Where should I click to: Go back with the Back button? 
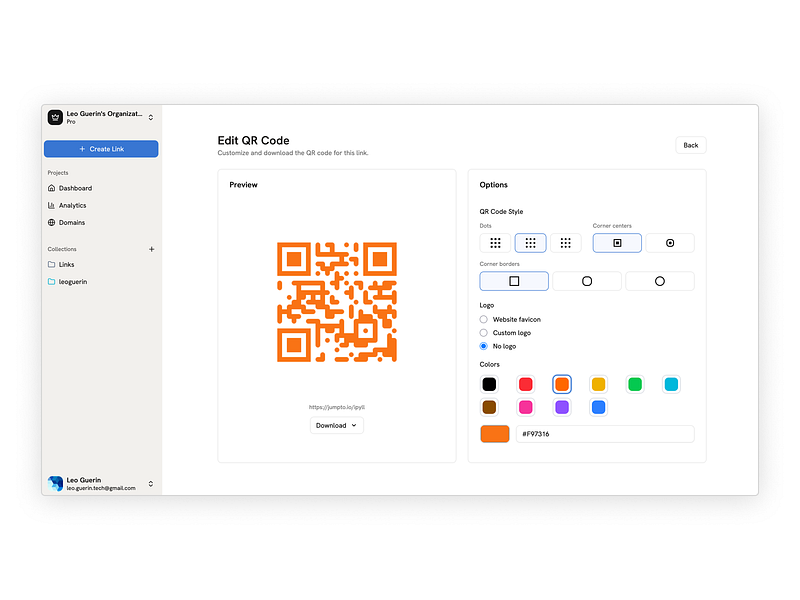click(691, 145)
